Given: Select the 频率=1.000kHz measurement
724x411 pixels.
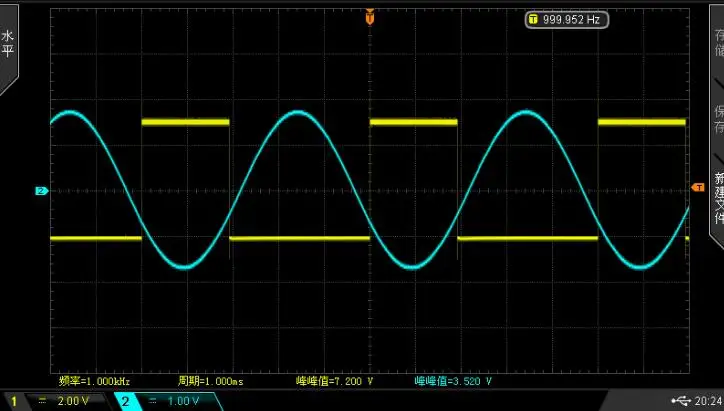Looking at the screenshot, I should (x=95, y=381).
